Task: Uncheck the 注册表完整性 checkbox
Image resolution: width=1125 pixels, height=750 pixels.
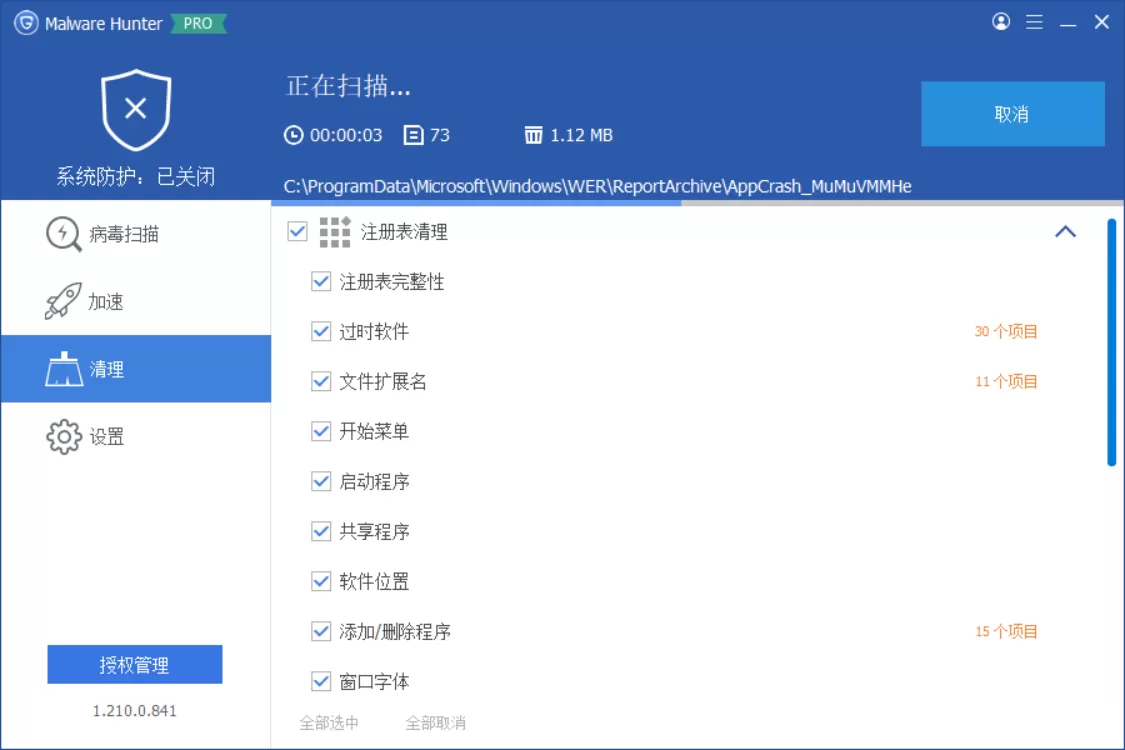Action: [x=319, y=282]
